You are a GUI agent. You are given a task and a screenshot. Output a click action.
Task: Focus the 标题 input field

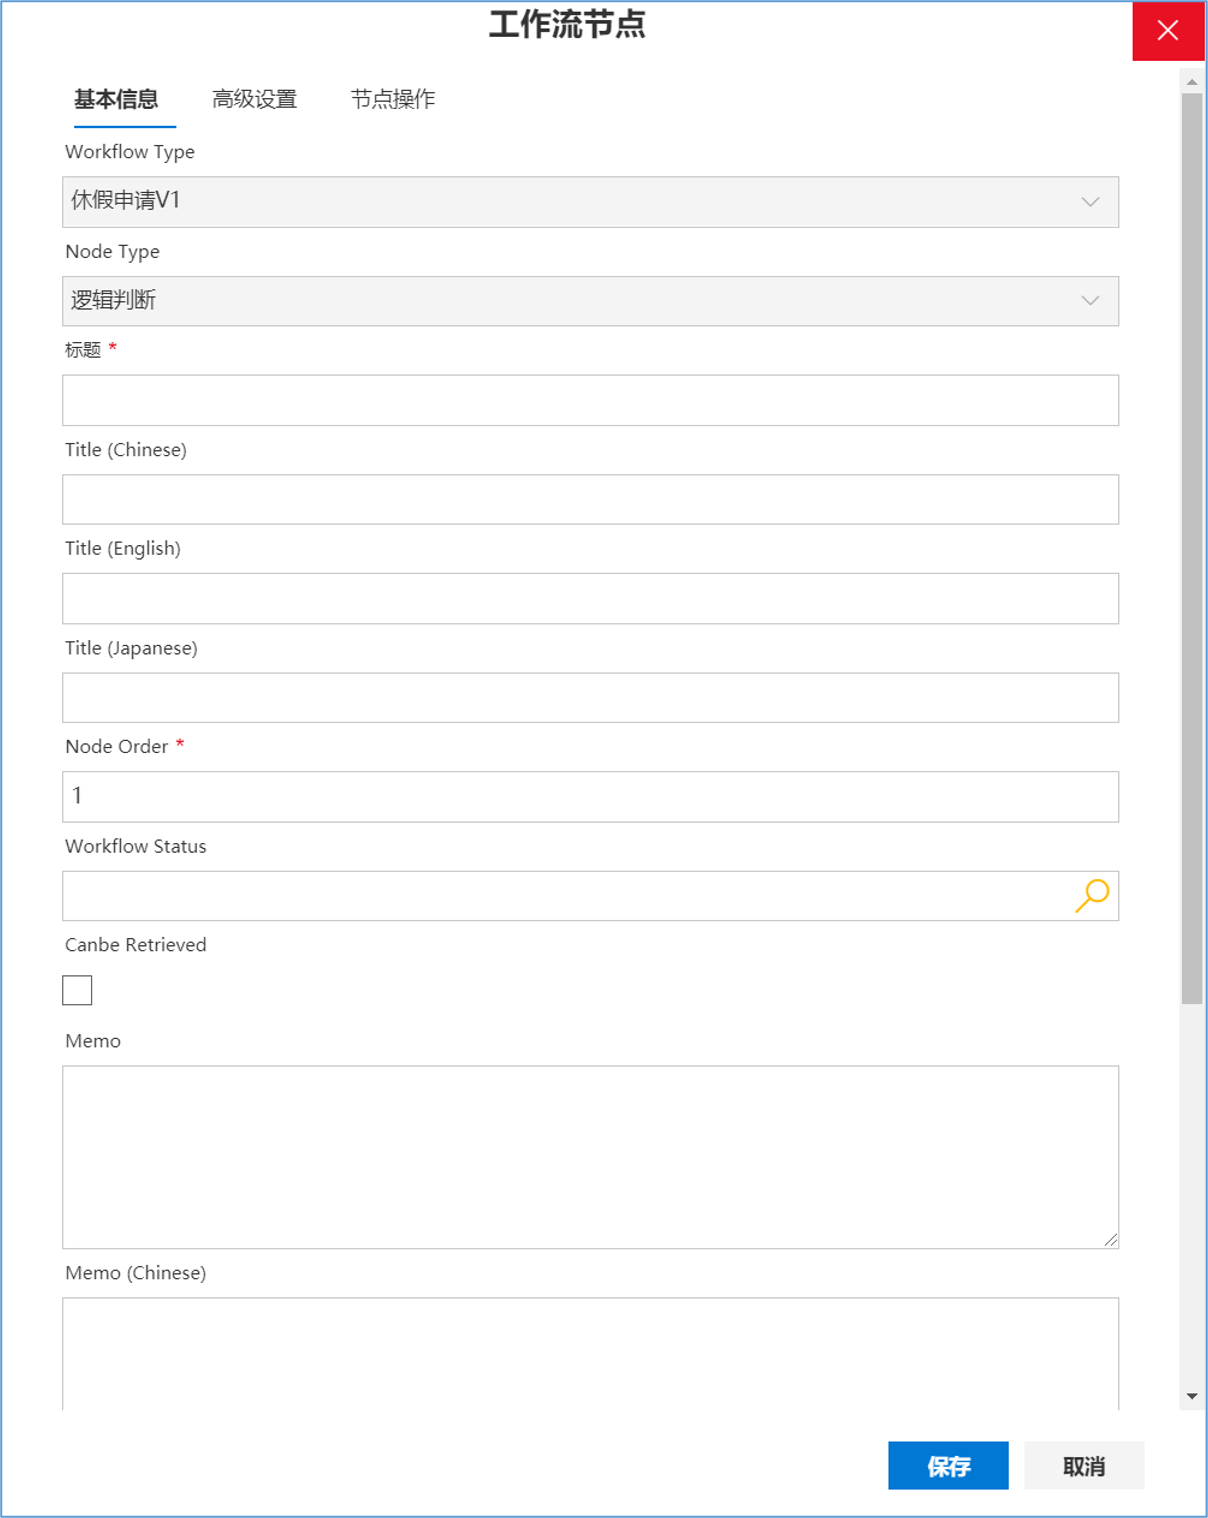(x=590, y=400)
